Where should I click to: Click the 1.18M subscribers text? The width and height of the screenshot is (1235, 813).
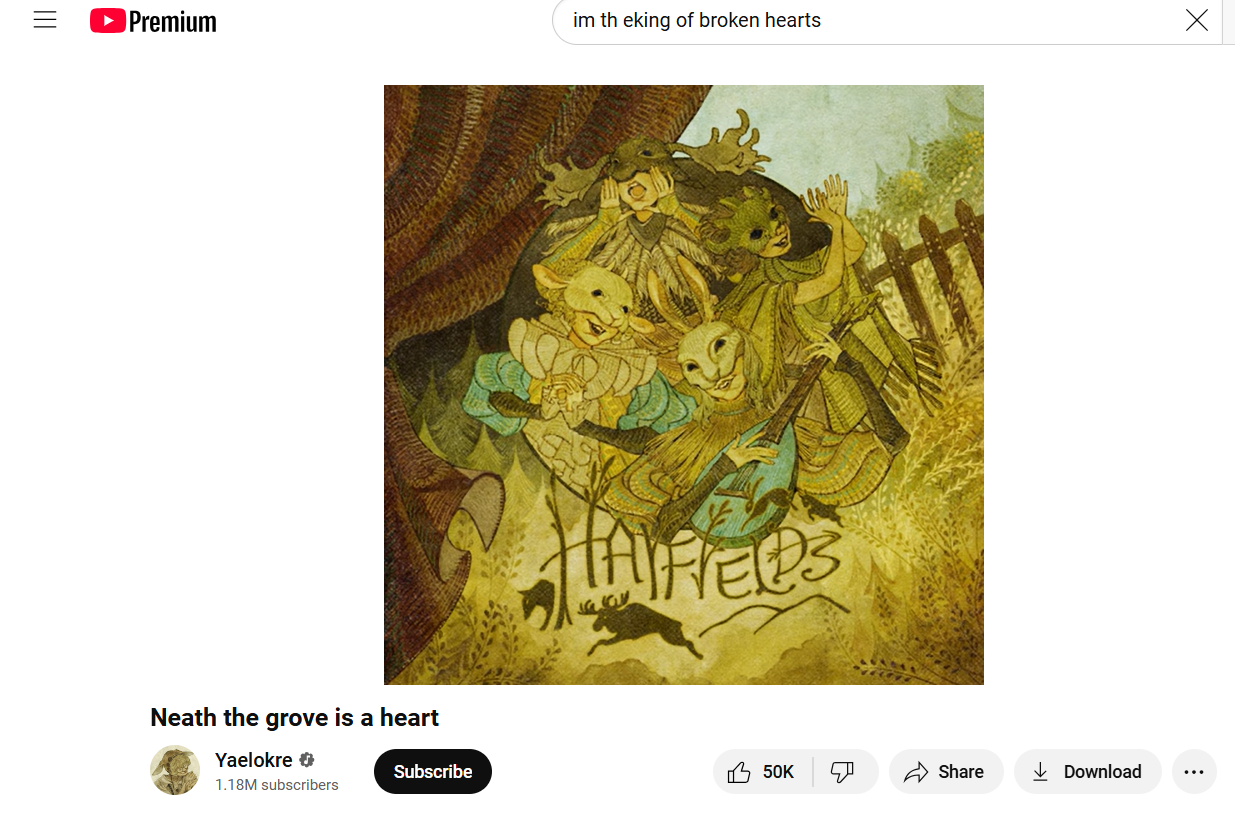coord(277,785)
